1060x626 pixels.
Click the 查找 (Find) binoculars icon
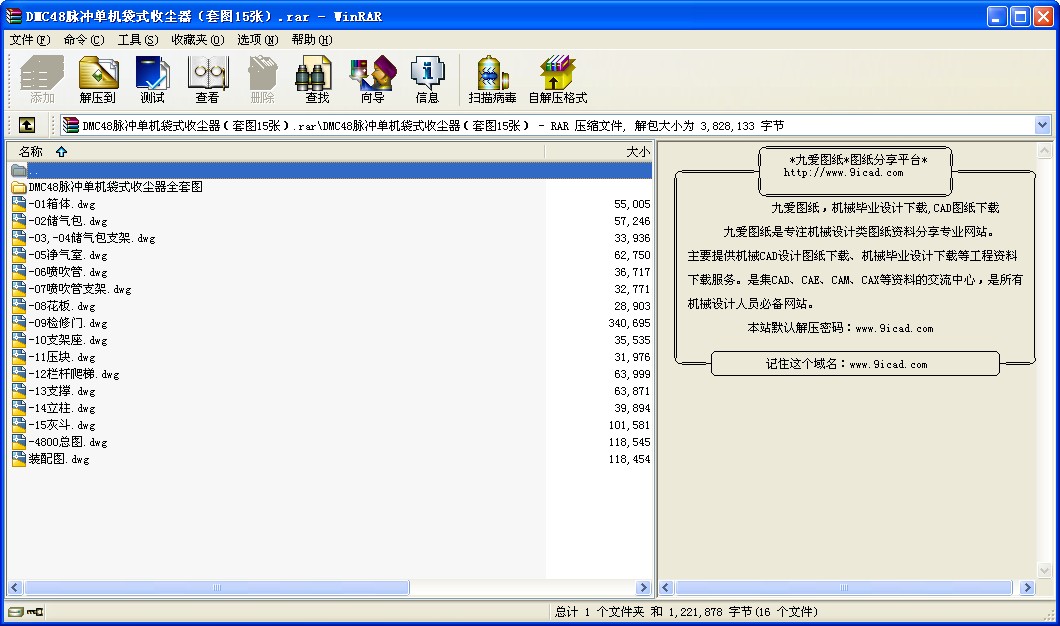point(317,80)
